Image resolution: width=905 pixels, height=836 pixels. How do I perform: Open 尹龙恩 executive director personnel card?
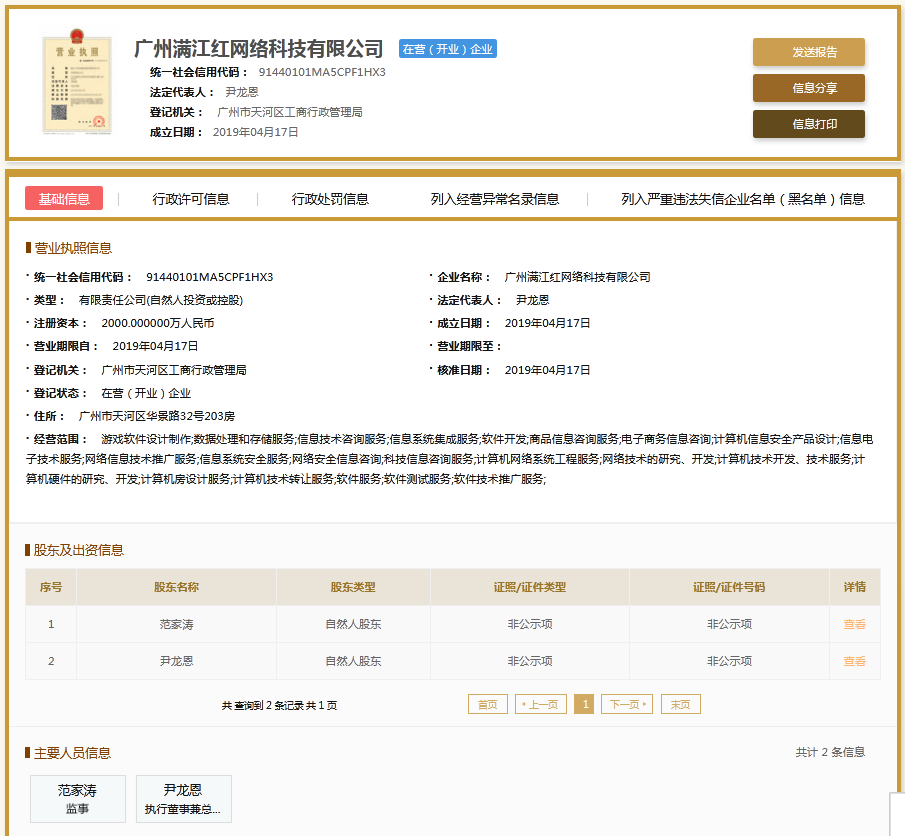[x=183, y=799]
